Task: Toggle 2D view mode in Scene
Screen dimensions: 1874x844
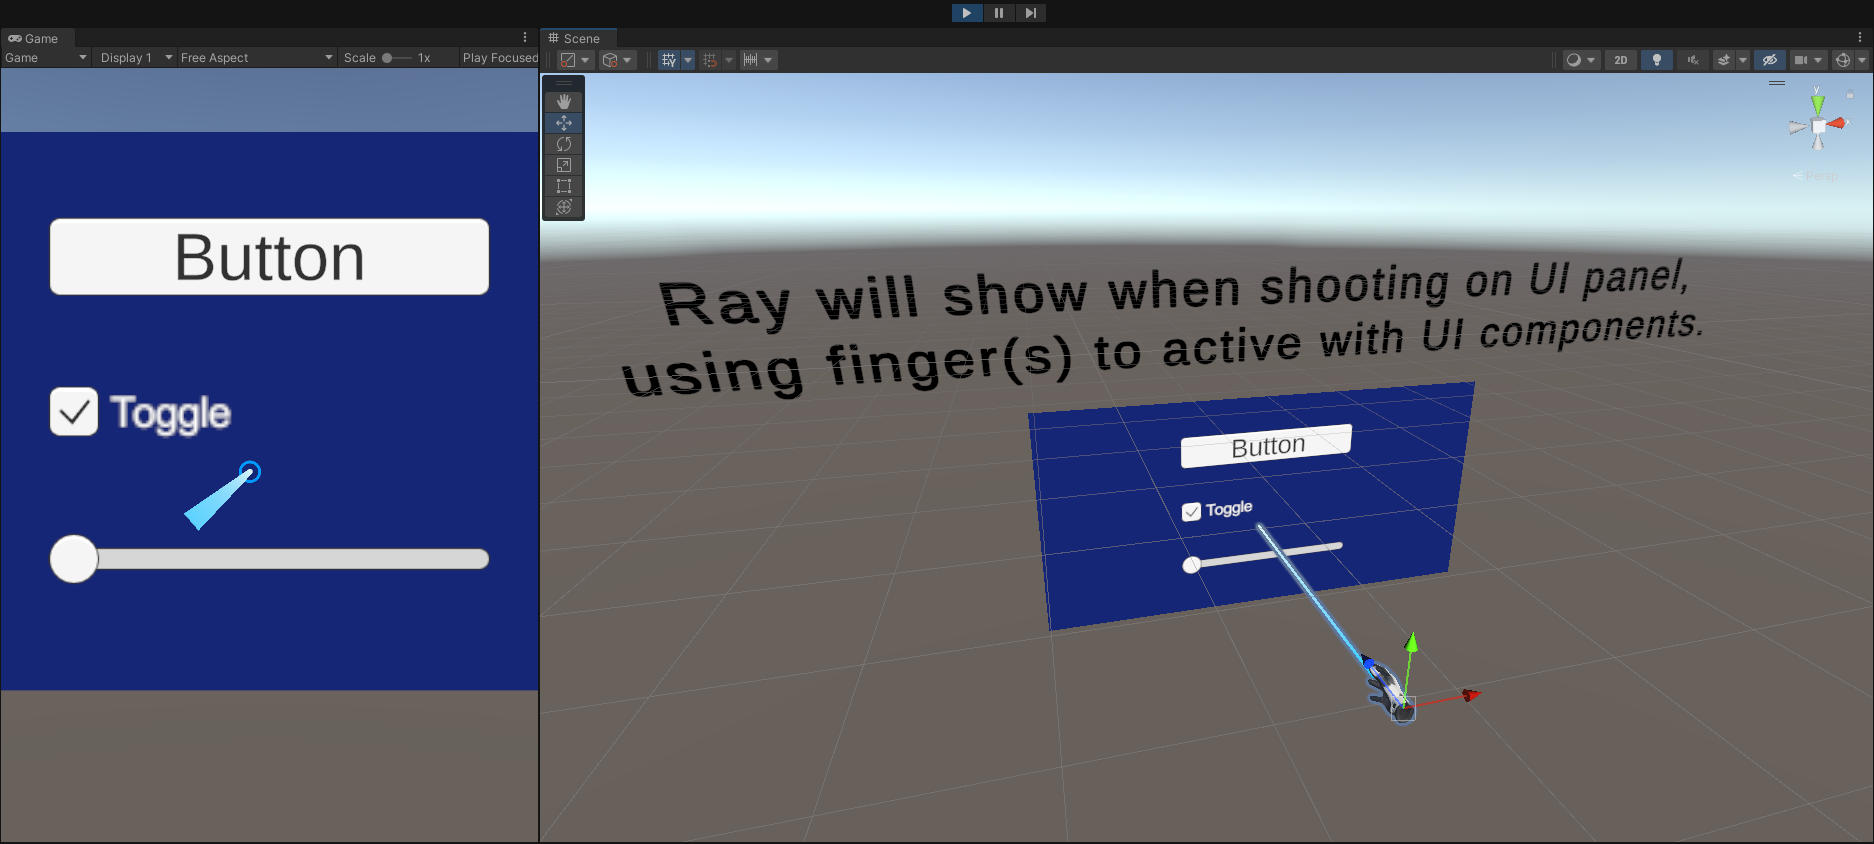Action: tap(1621, 60)
